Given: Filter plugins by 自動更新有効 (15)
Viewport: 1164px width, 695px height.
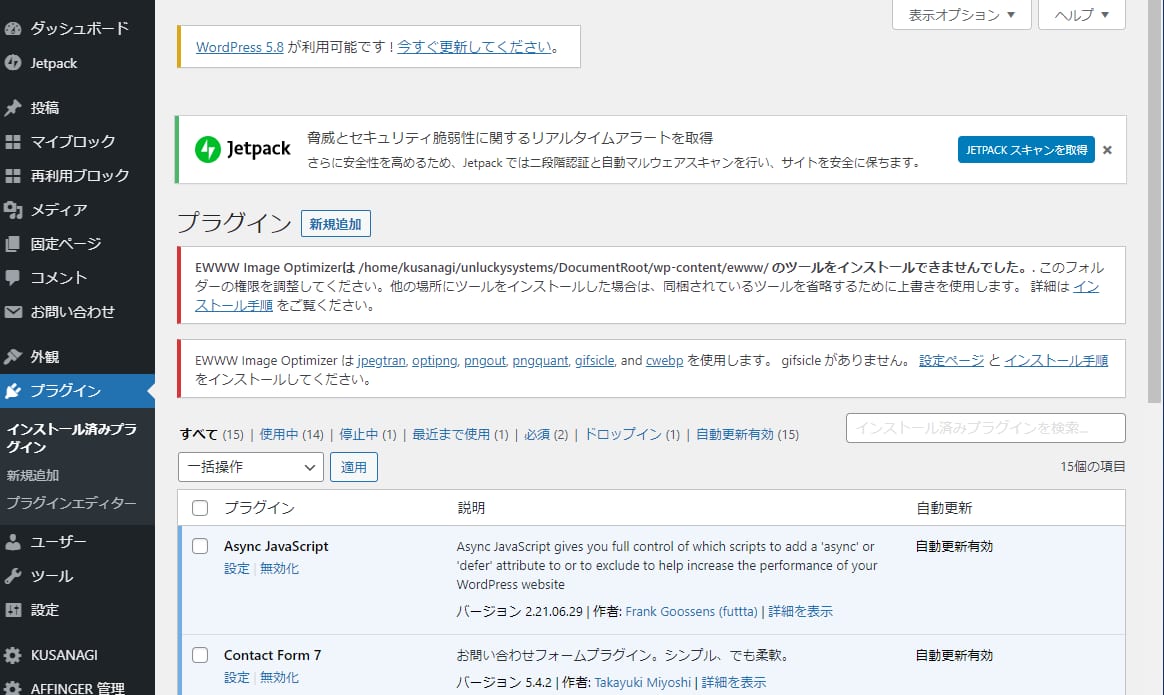Looking at the screenshot, I should (x=747, y=434).
